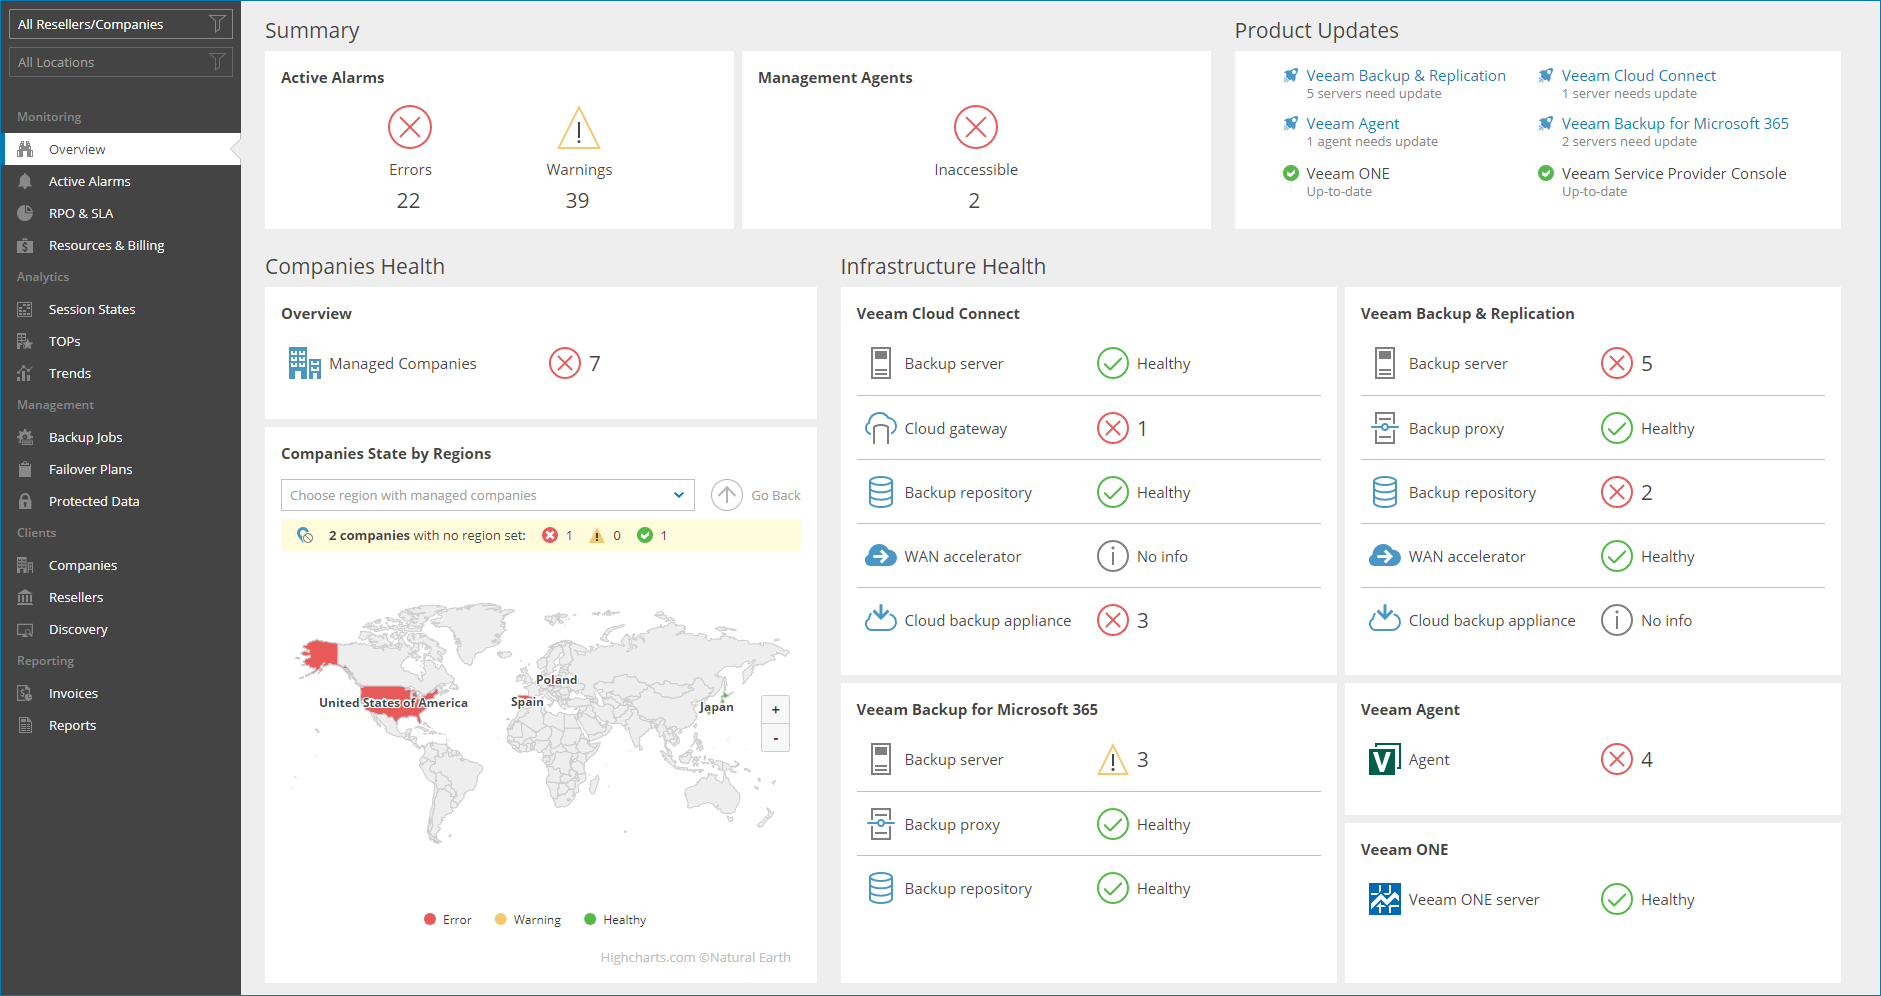Click the Reports document icon
Image resolution: width=1881 pixels, height=996 pixels.
25,725
